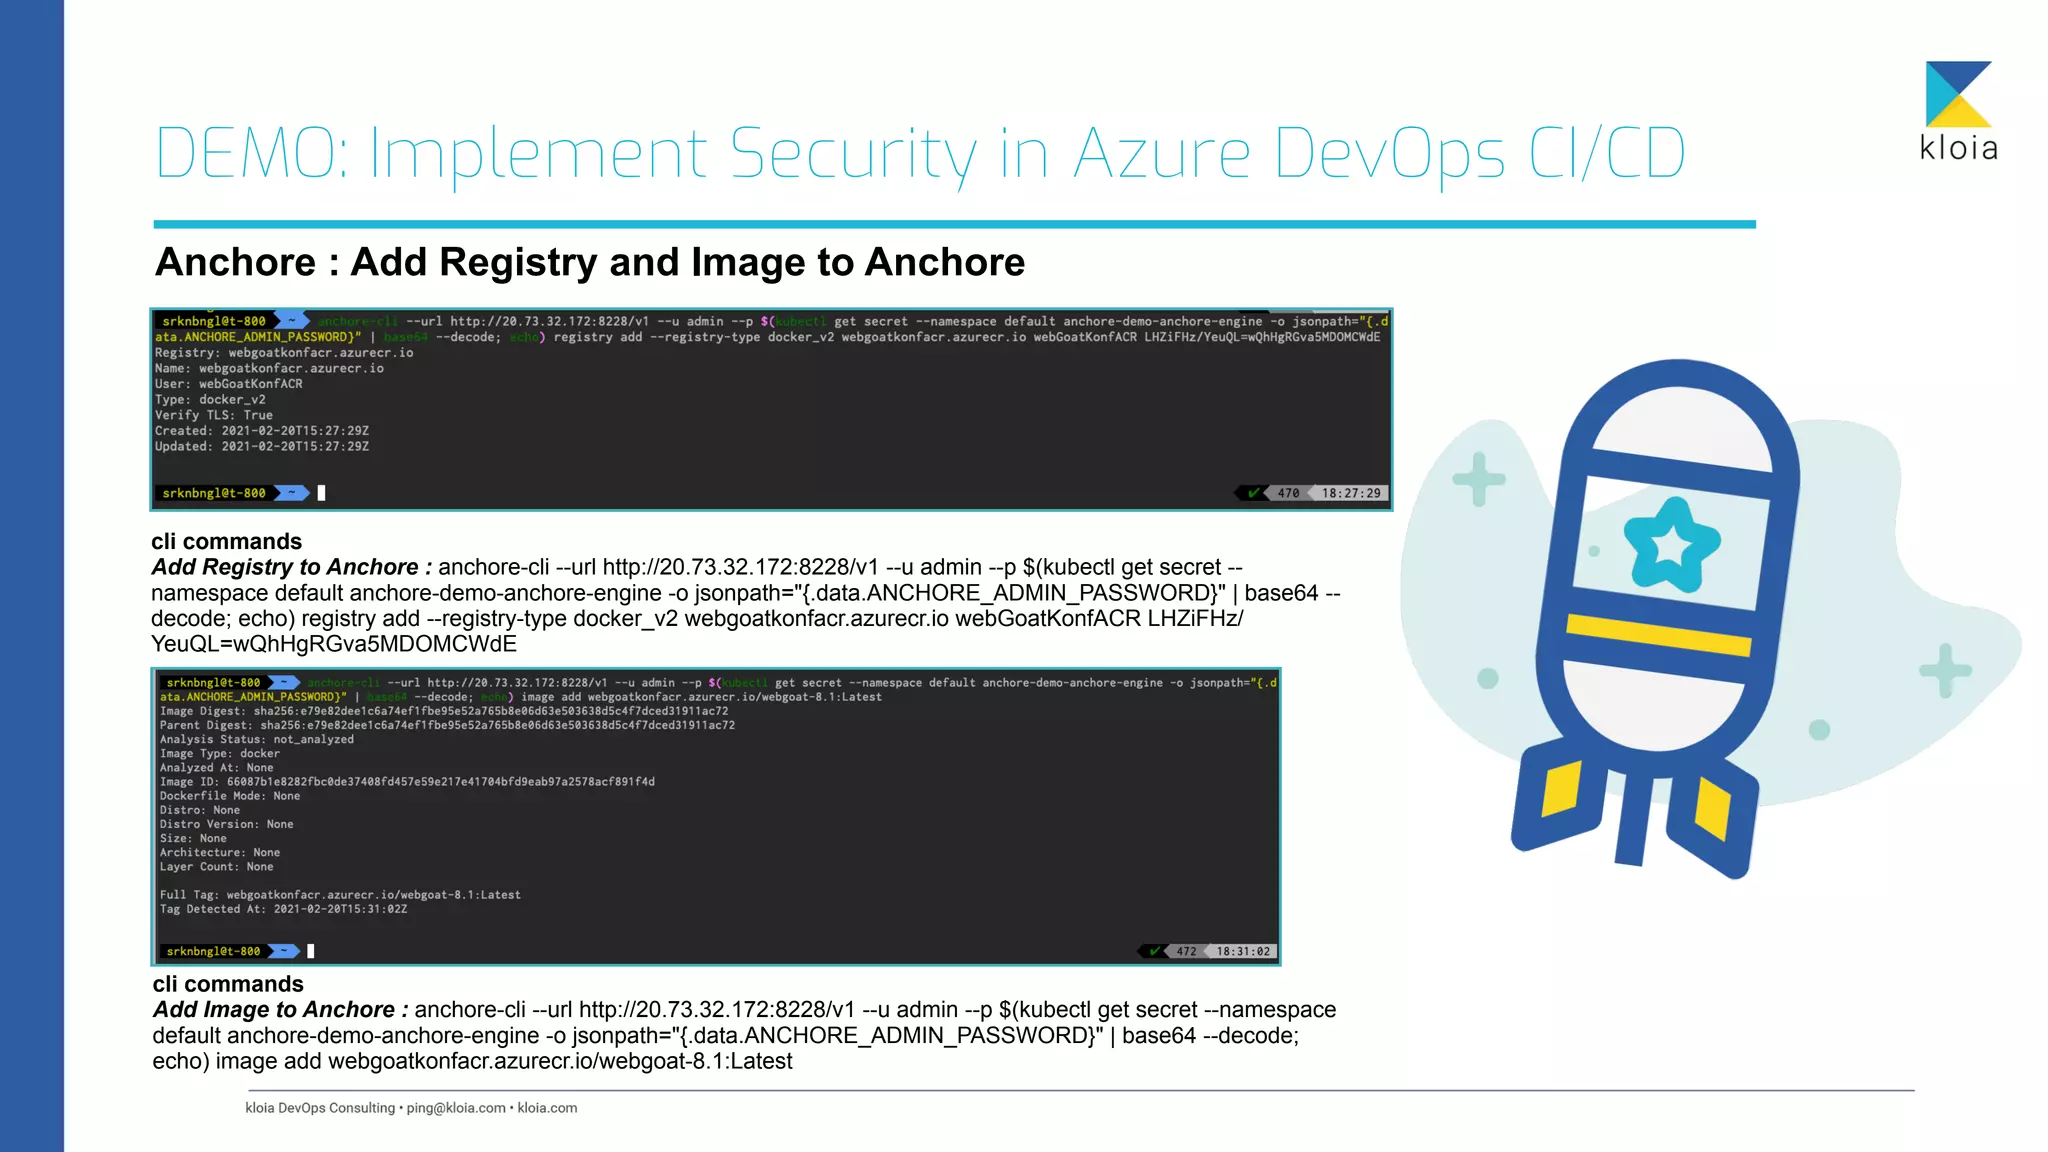This screenshot has height=1152, width=2048.
Task: Click first 'cli commands' label below registry terminal
Action: (x=227, y=541)
